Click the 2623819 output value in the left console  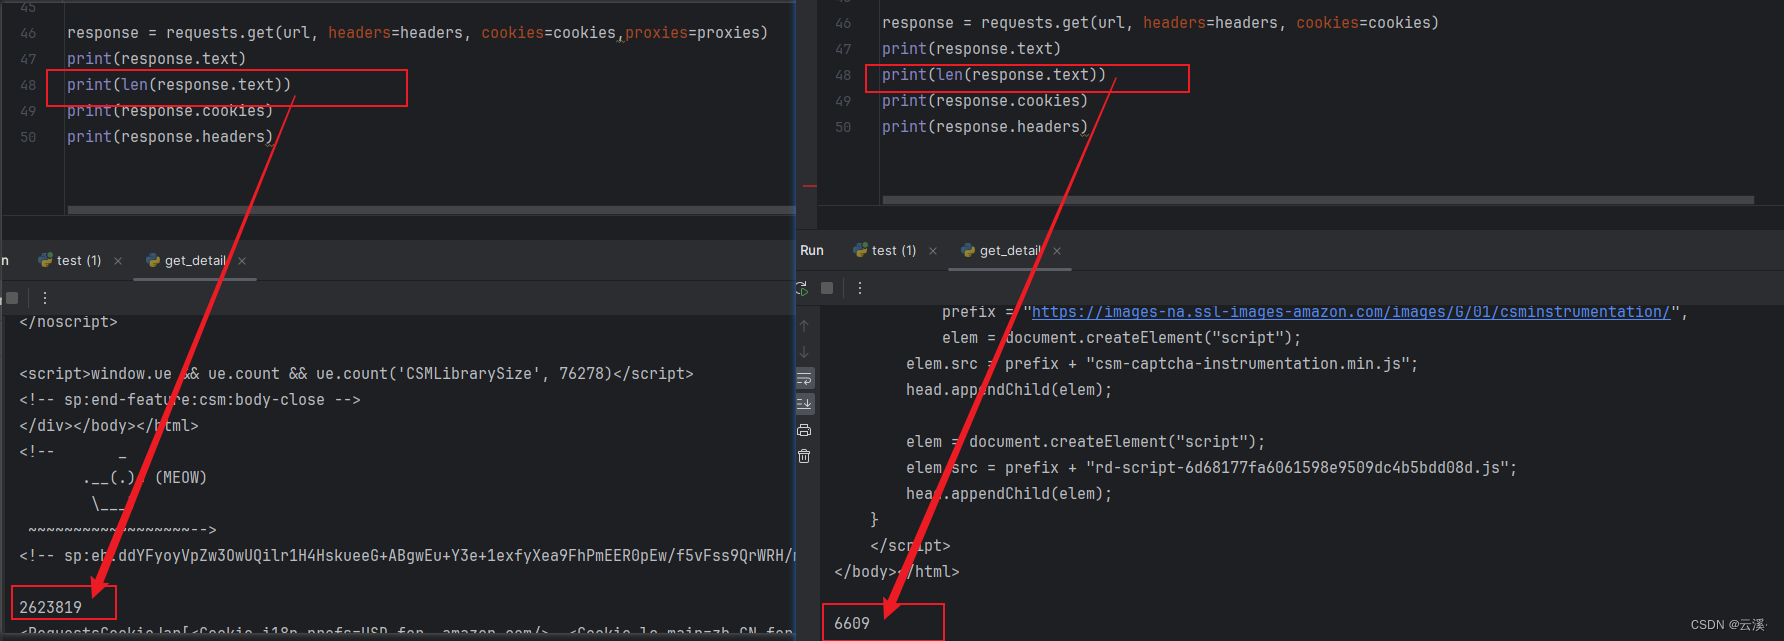51,607
